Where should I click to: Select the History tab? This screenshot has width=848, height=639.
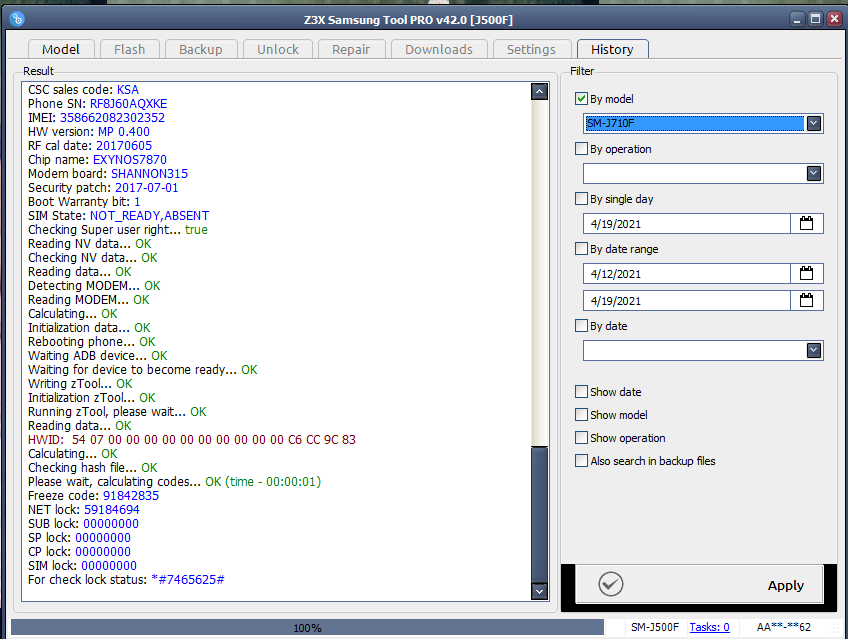pyautogui.click(x=612, y=49)
